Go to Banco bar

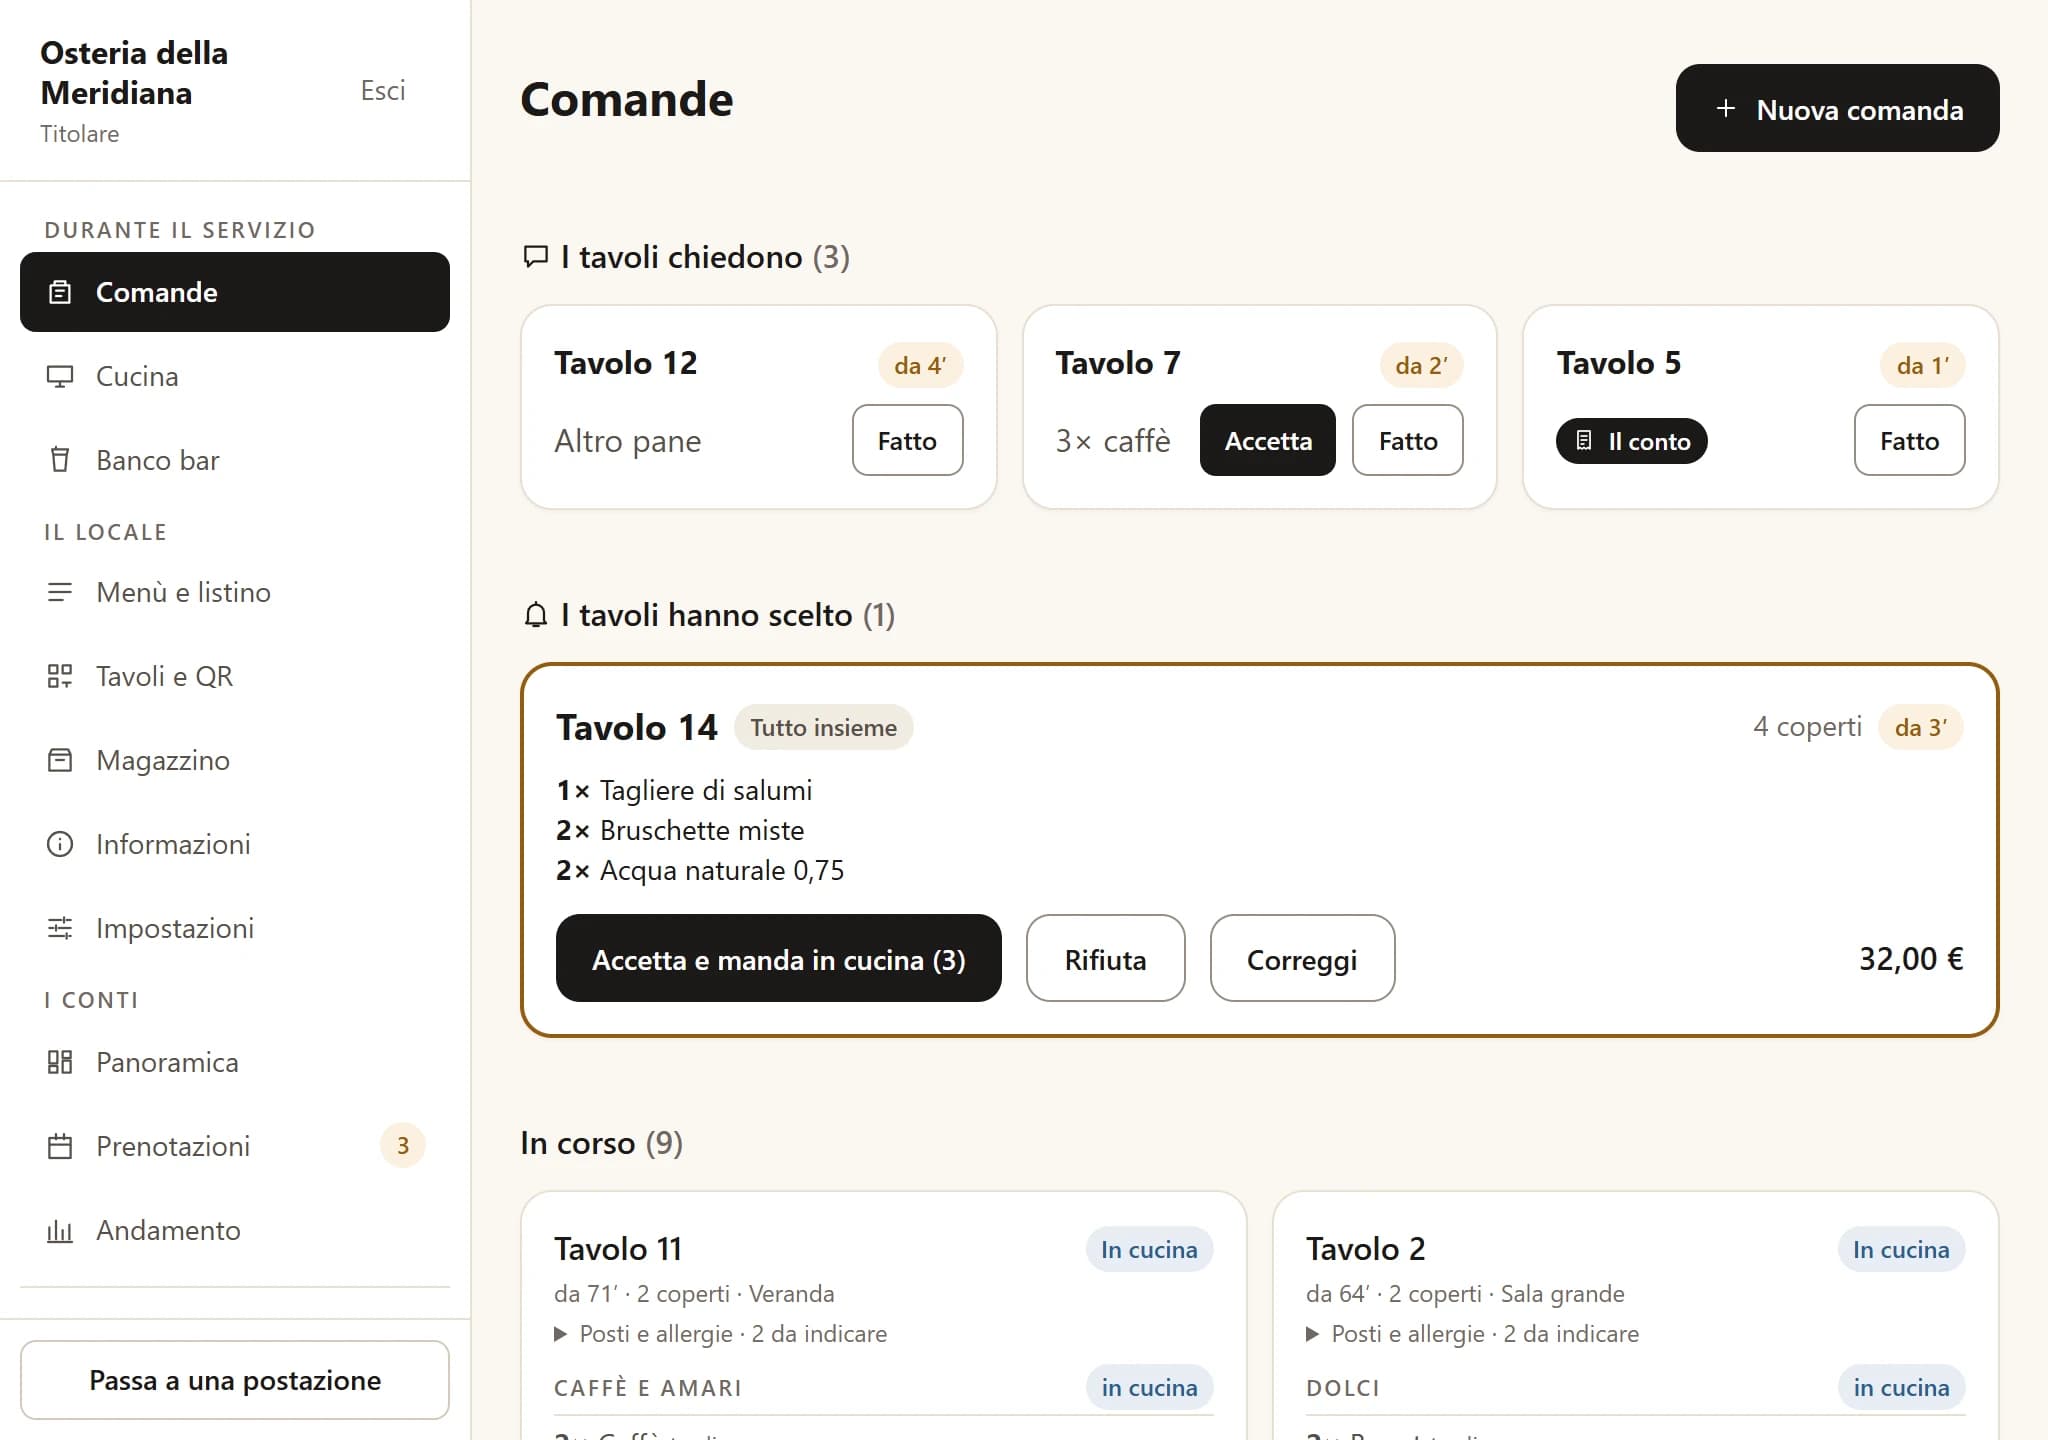pos(235,460)
